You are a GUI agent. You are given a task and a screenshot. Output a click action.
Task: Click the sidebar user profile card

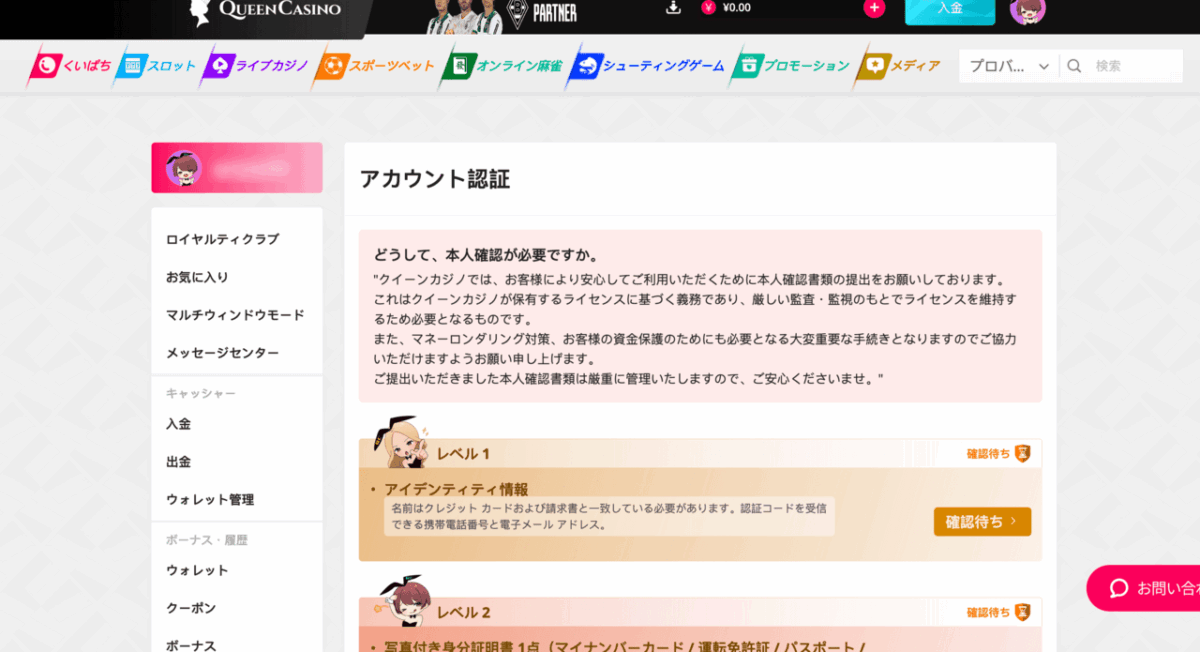click(x=237, y=168)
